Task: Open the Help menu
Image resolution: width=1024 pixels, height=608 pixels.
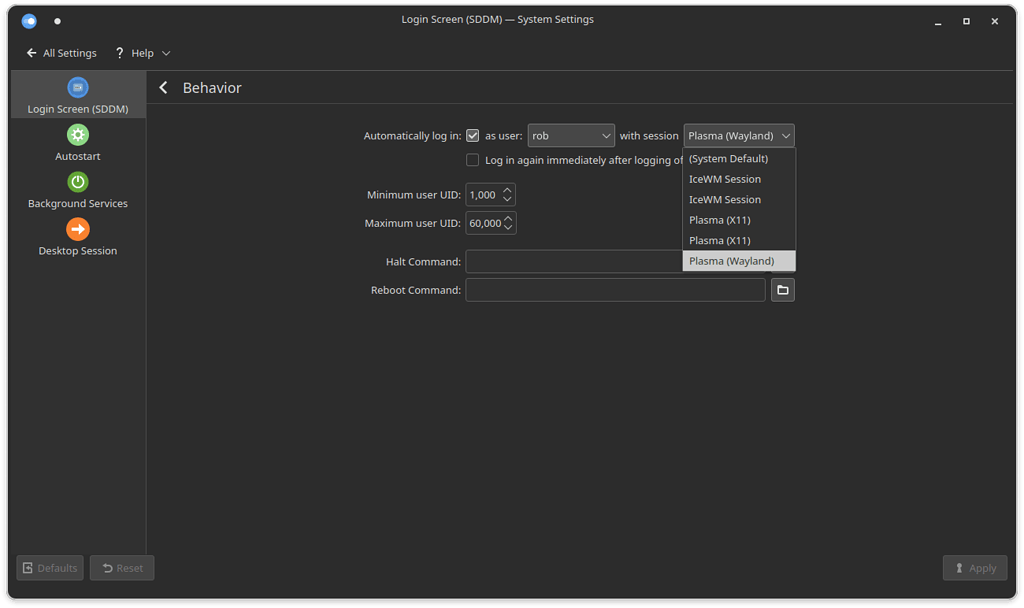Action: [x=142, y=53]
